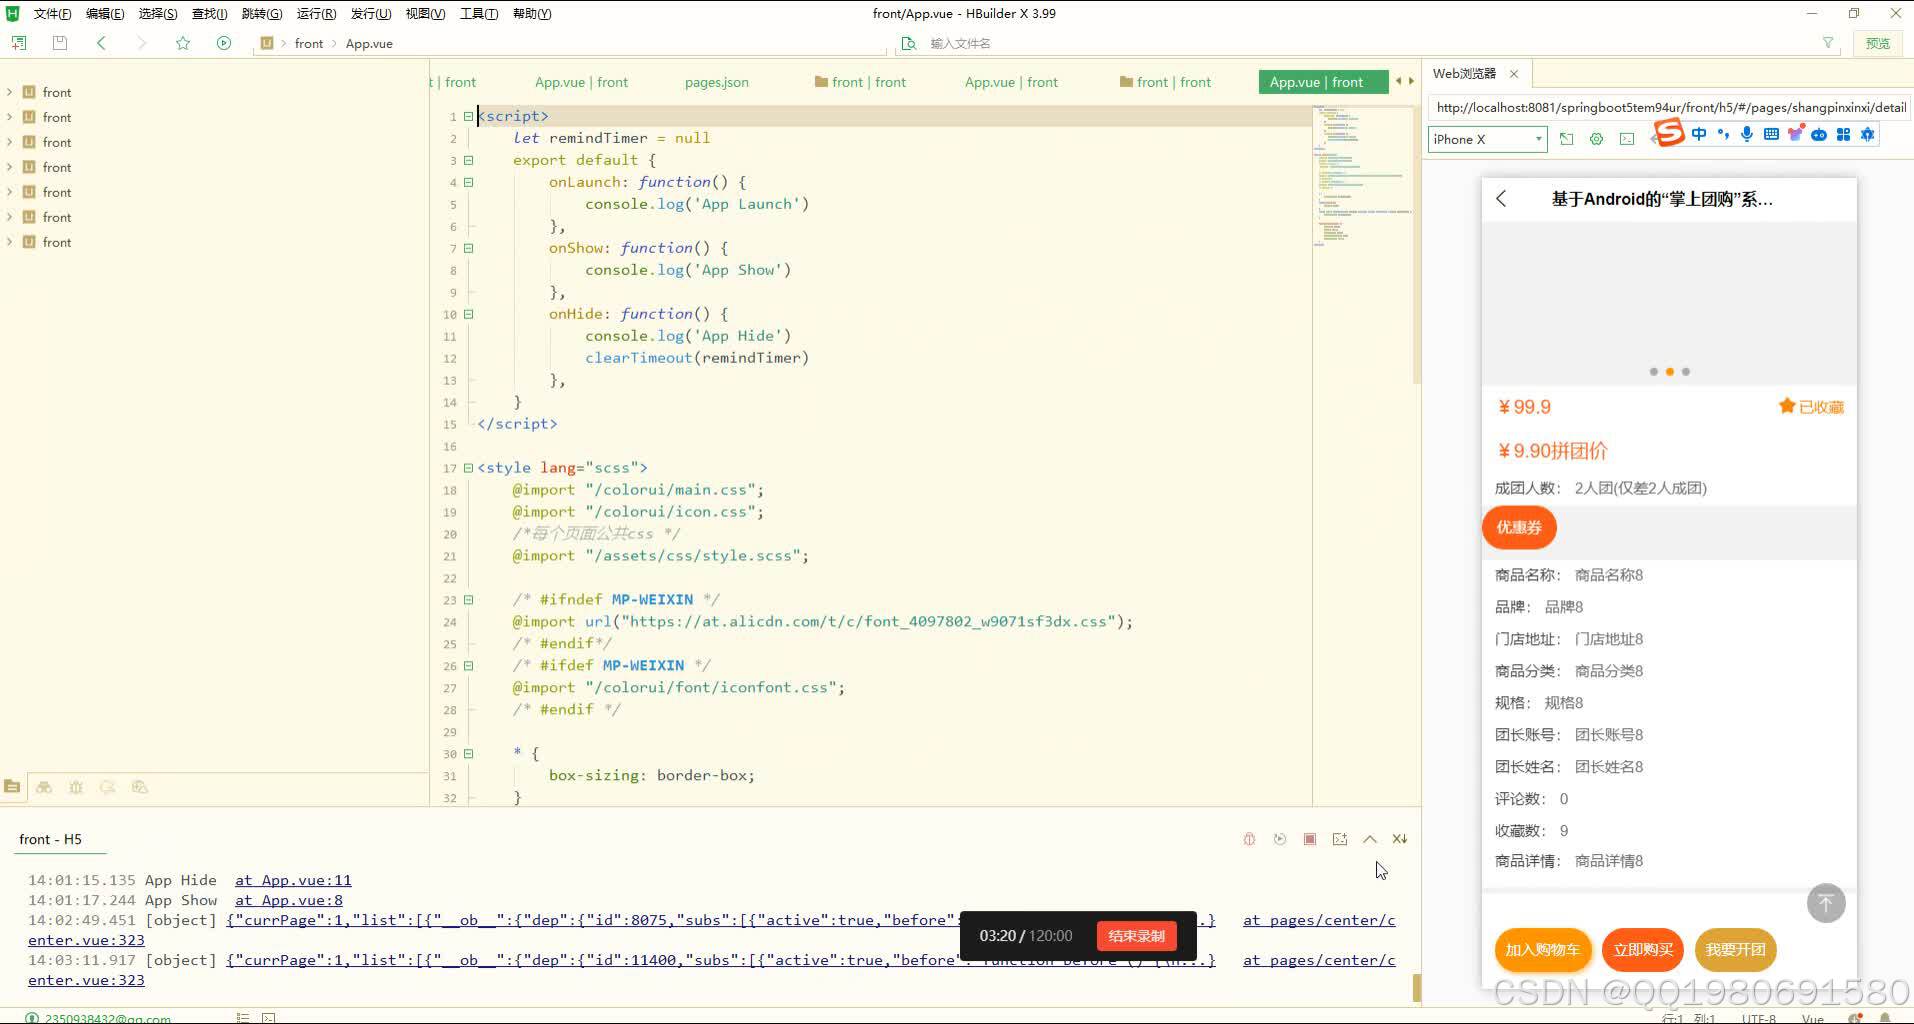
Task: Click the clear console X-arrow icon
Action: coord(1400,839)
